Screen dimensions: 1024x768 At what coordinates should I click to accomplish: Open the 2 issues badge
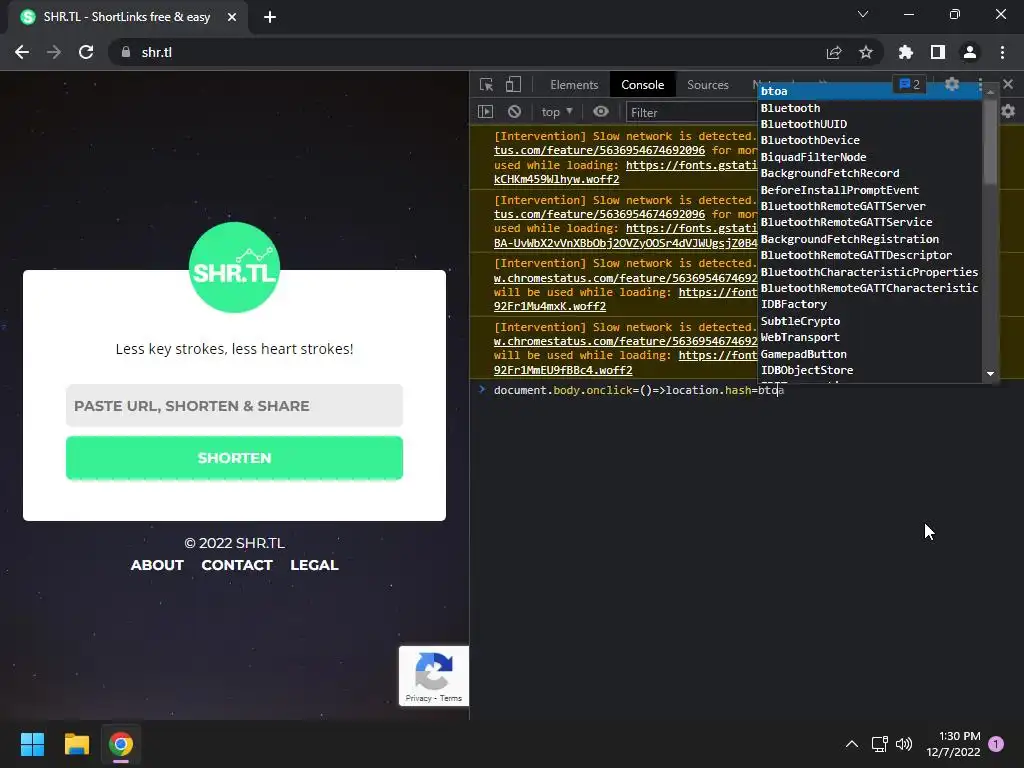coord(909,84)
